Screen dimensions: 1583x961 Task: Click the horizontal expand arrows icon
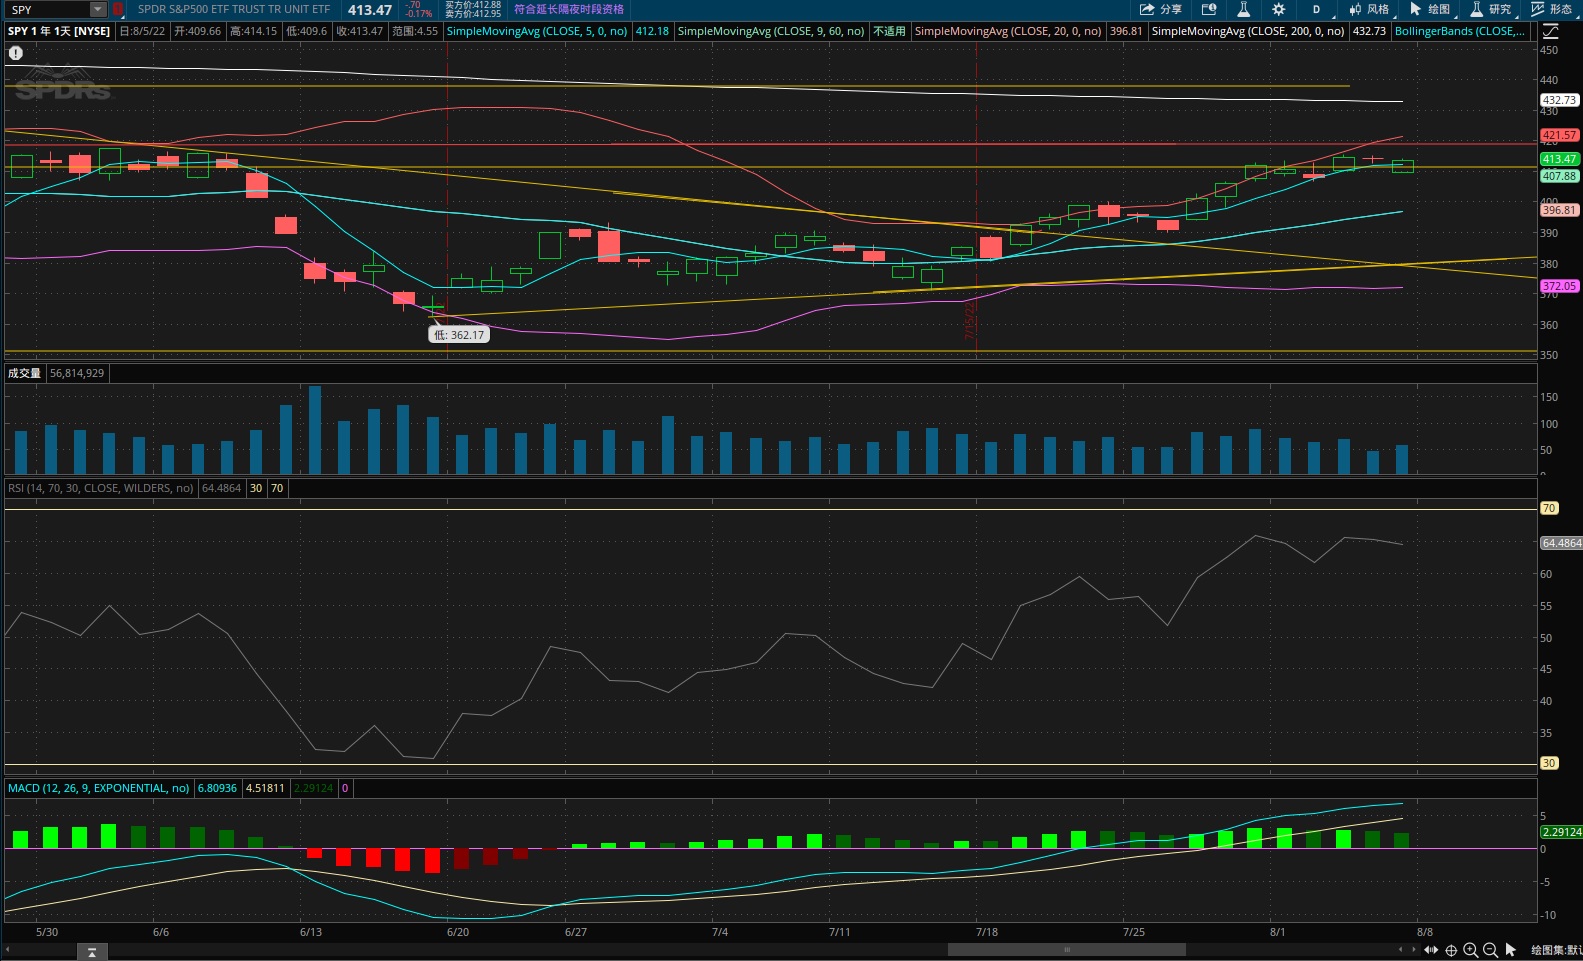click(x=1431, y=950)
